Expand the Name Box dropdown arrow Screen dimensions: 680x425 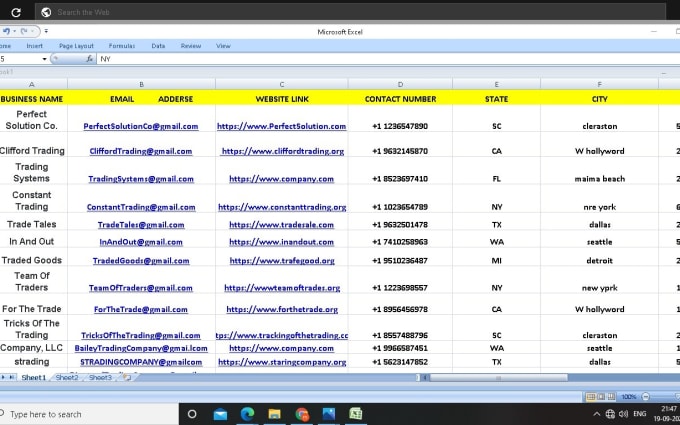pos(44,59)
